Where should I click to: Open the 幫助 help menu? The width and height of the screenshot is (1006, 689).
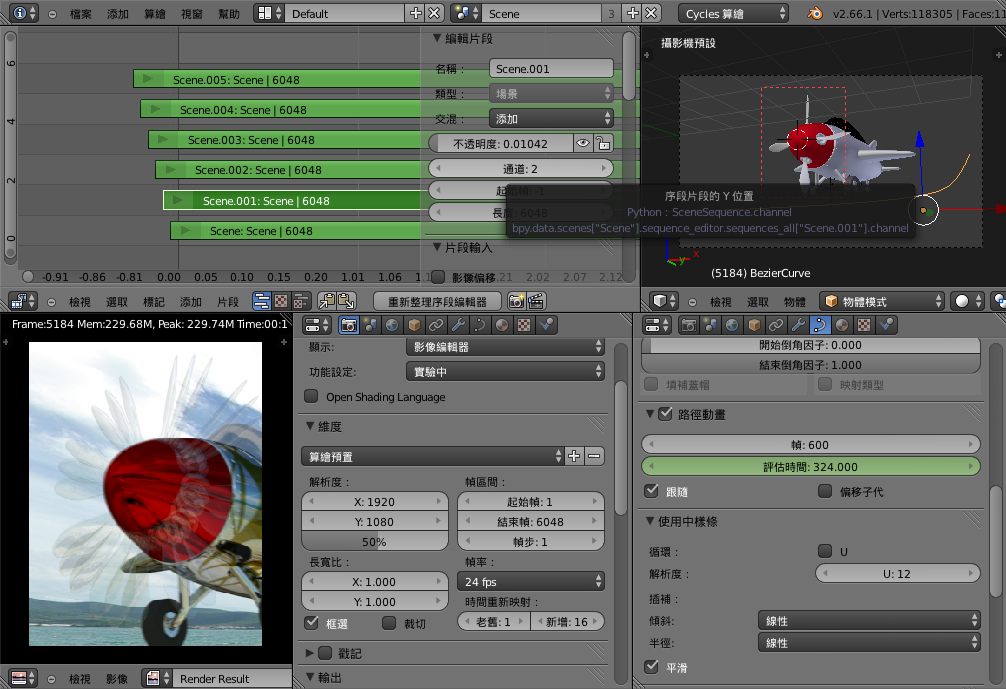tap(228, 13)
